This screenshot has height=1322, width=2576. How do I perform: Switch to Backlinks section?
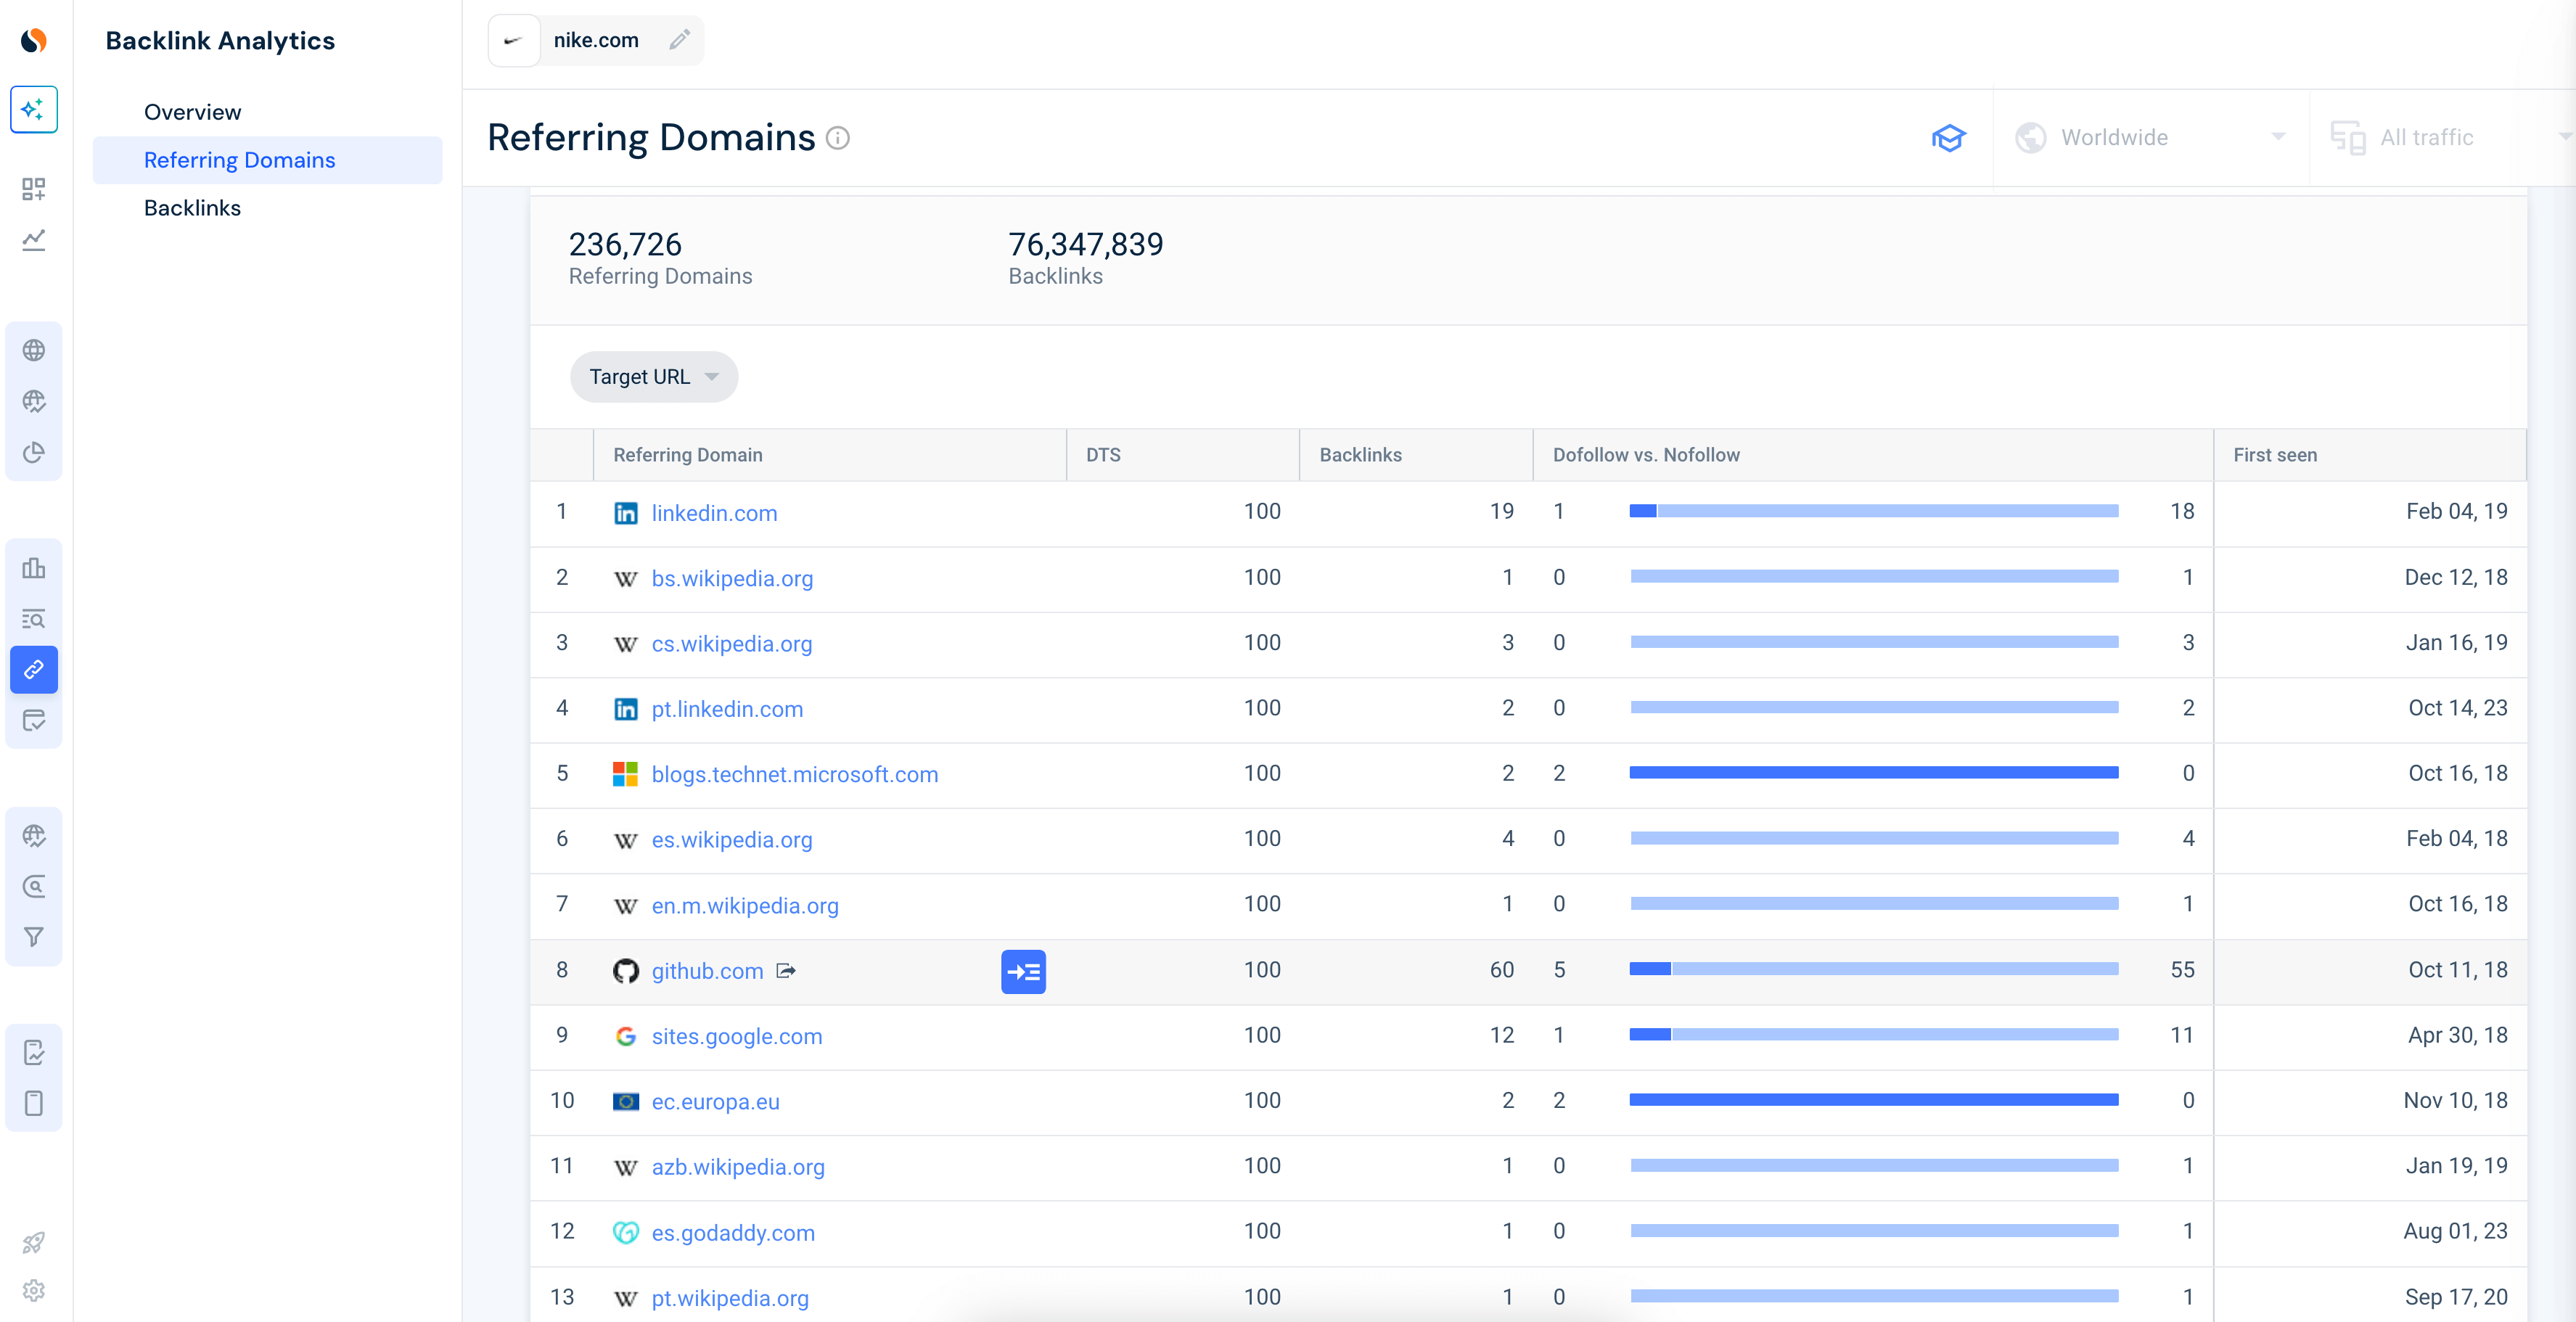pyautogui.click(x=192, y=206)
